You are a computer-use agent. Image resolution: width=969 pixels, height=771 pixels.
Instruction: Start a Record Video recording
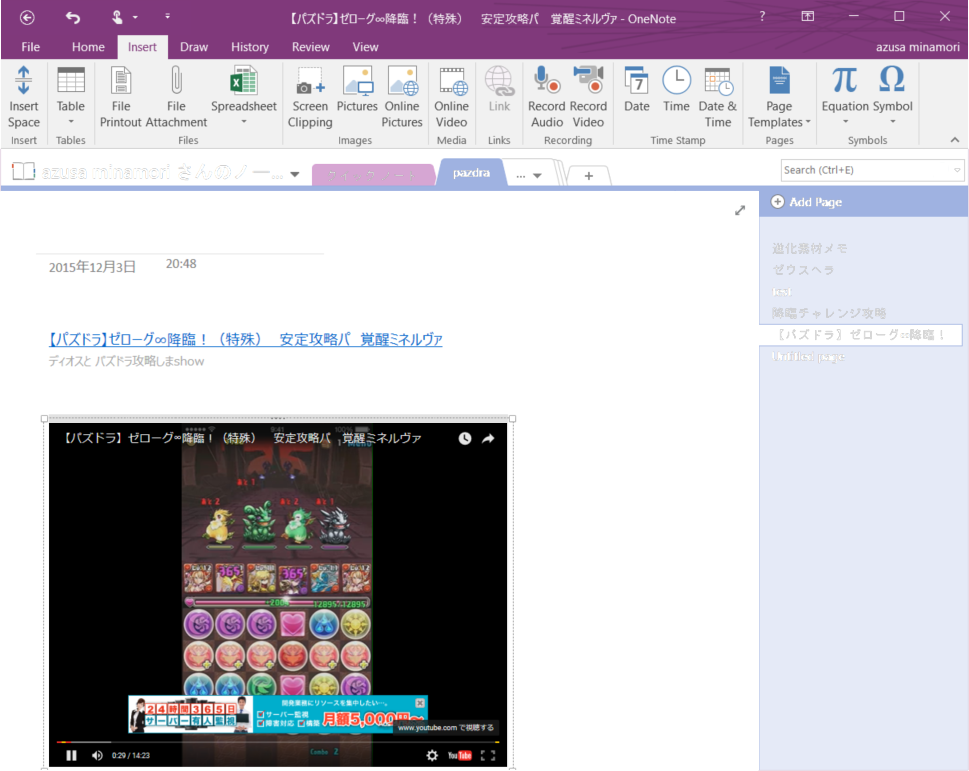point(588,97)
